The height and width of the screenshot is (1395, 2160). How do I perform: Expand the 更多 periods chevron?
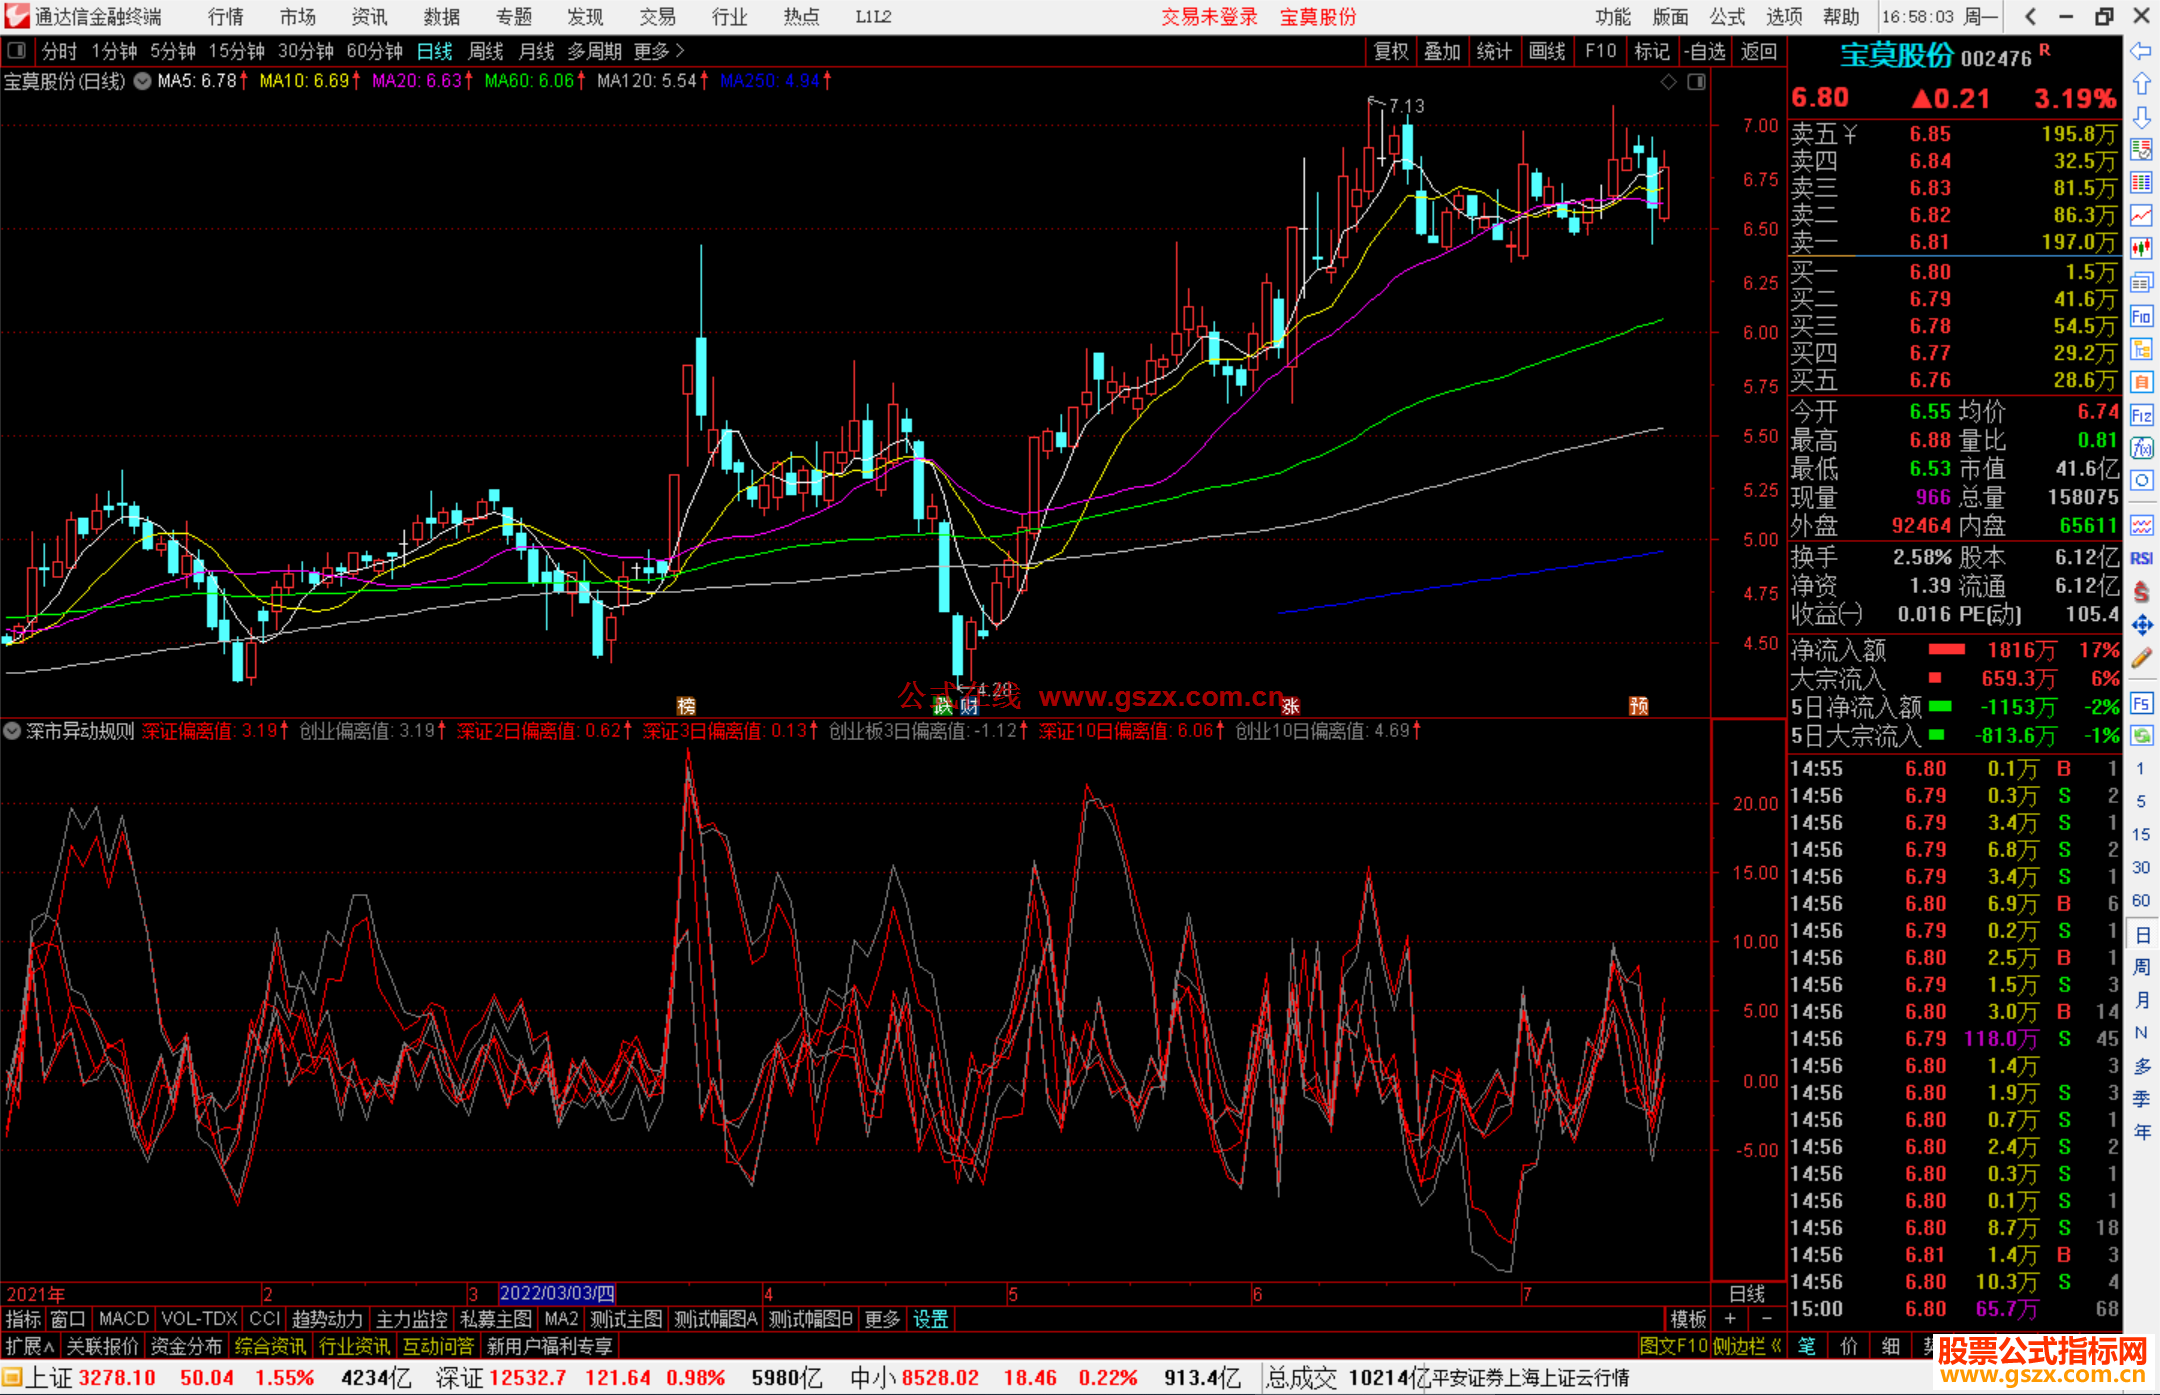[x=680, y=51]
